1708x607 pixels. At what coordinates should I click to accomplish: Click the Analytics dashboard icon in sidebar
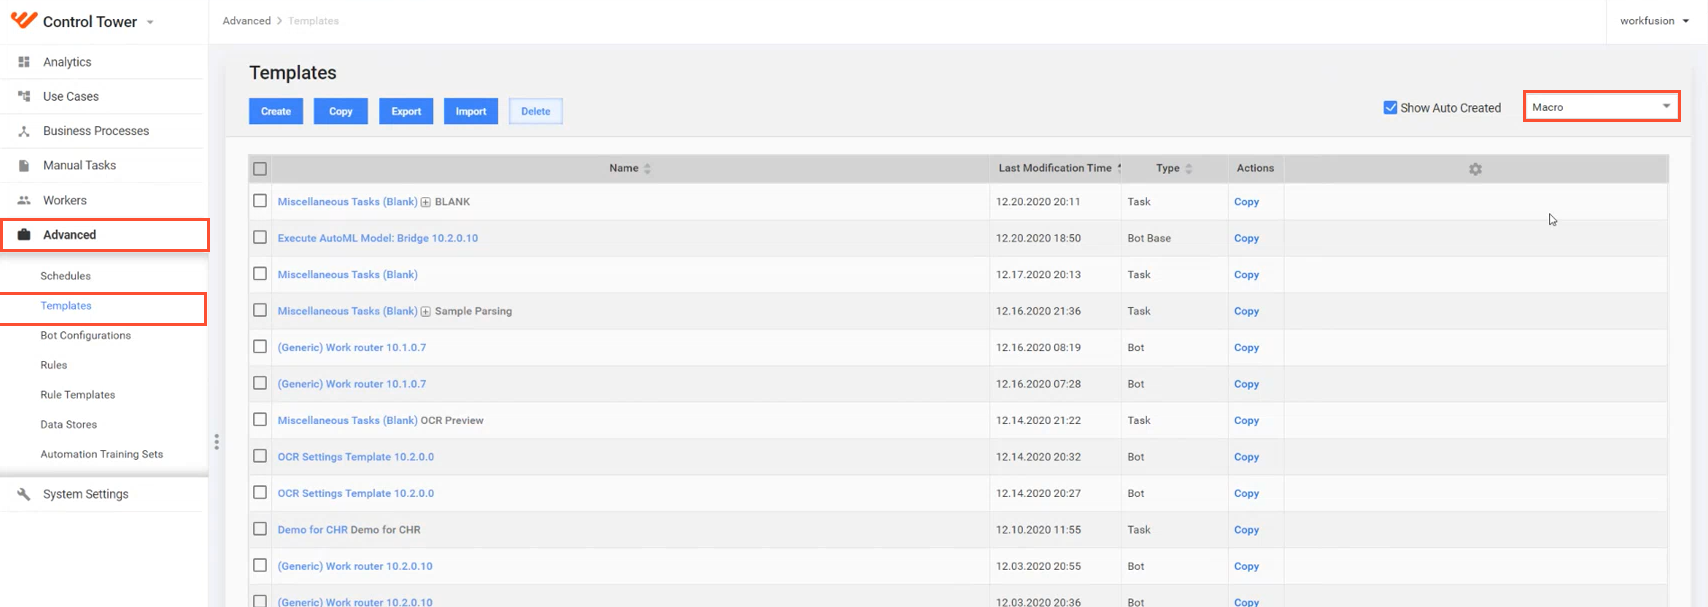(24, 62)
